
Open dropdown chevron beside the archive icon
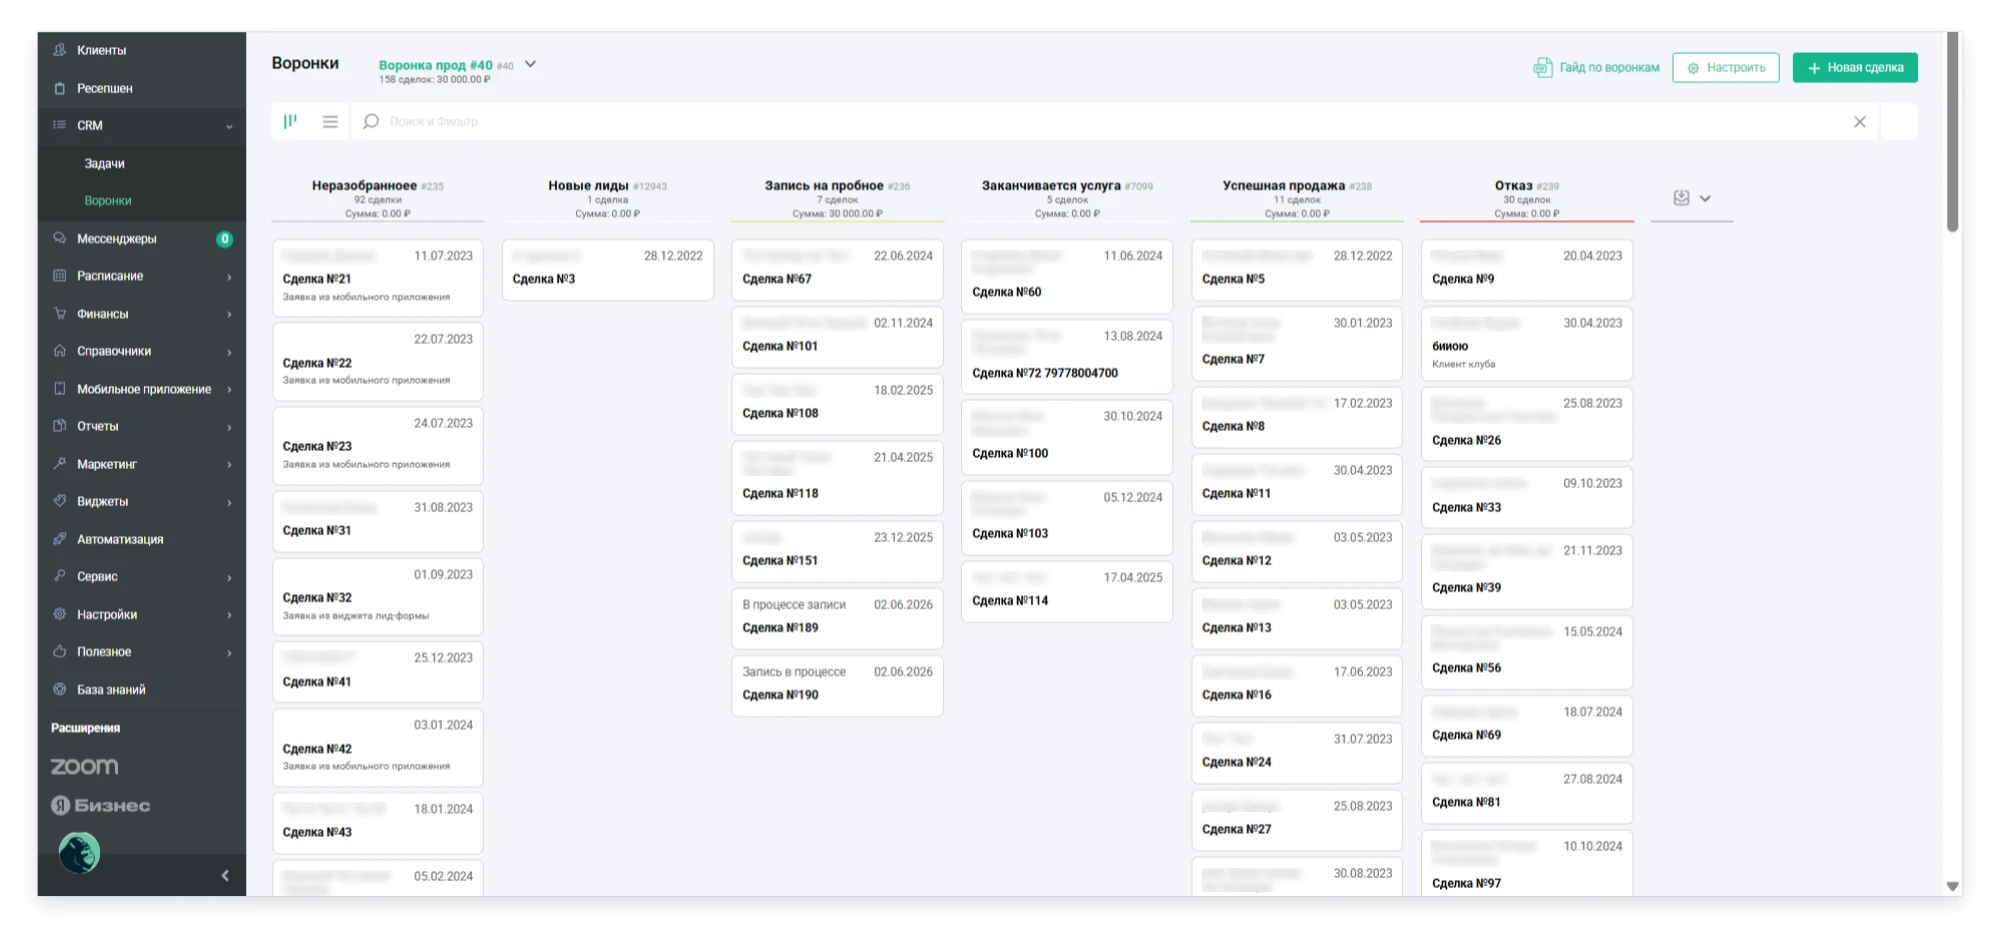[1705, 198]
